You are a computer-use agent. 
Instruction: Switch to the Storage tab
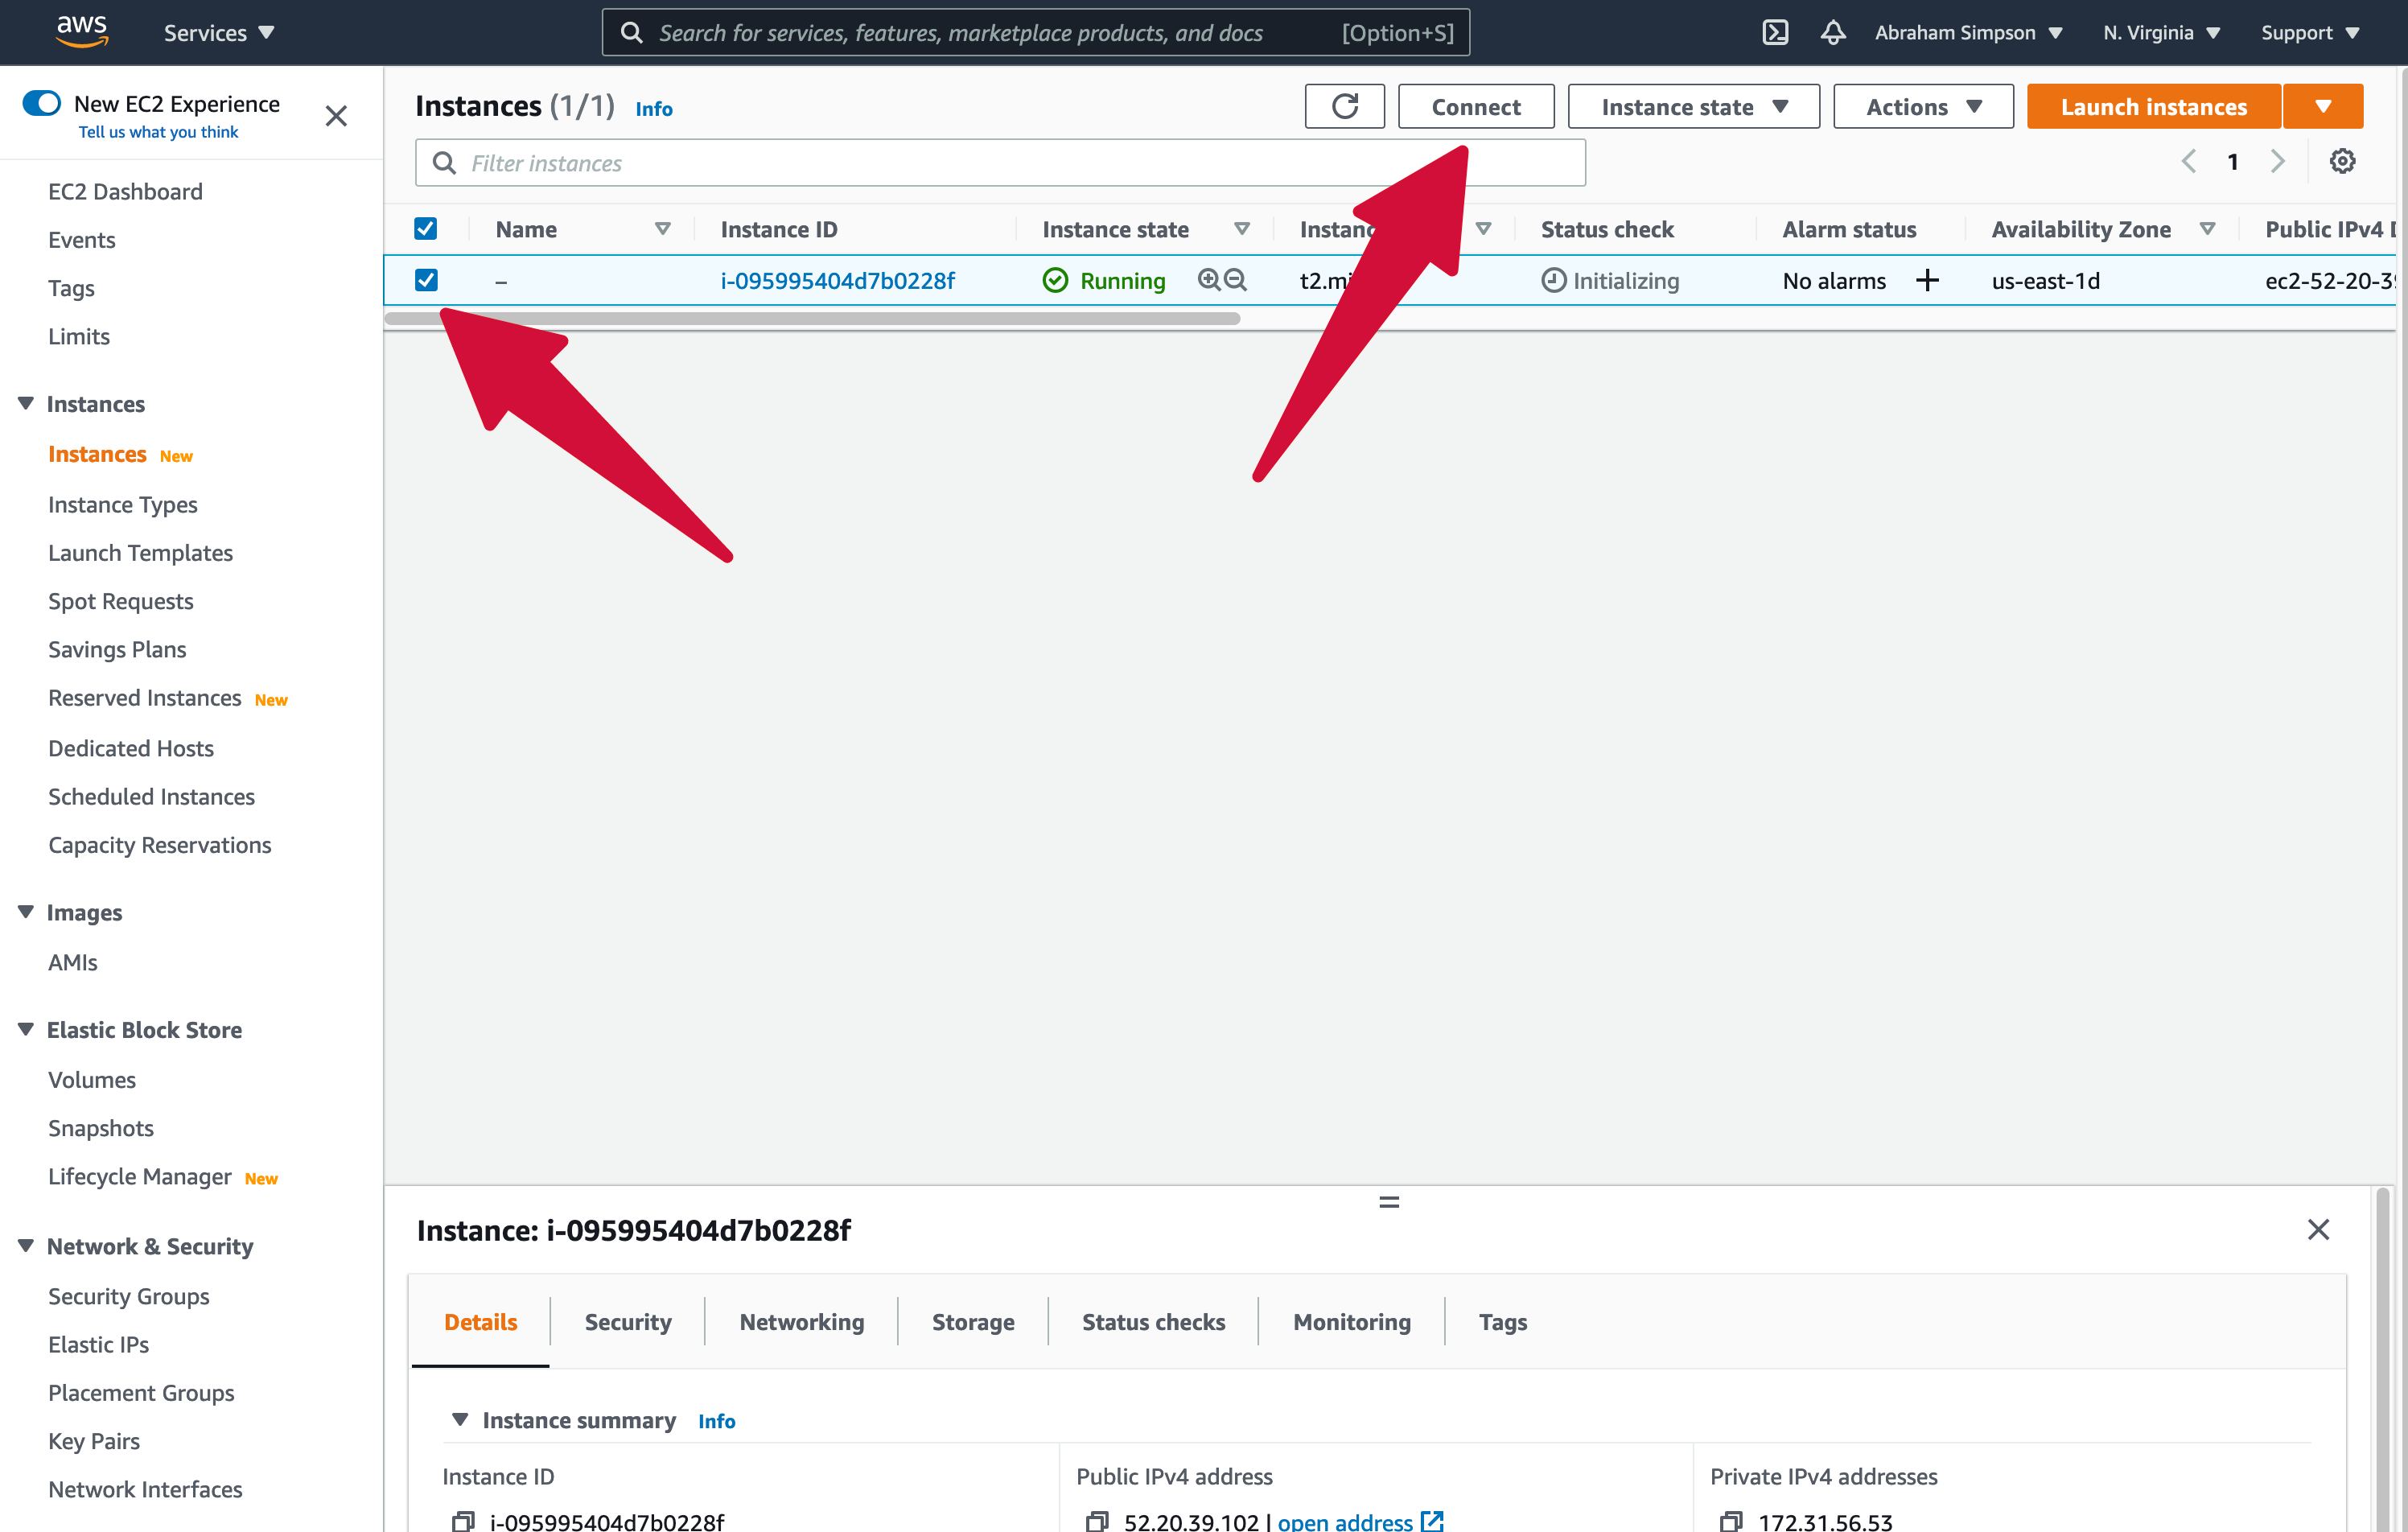973,1321
